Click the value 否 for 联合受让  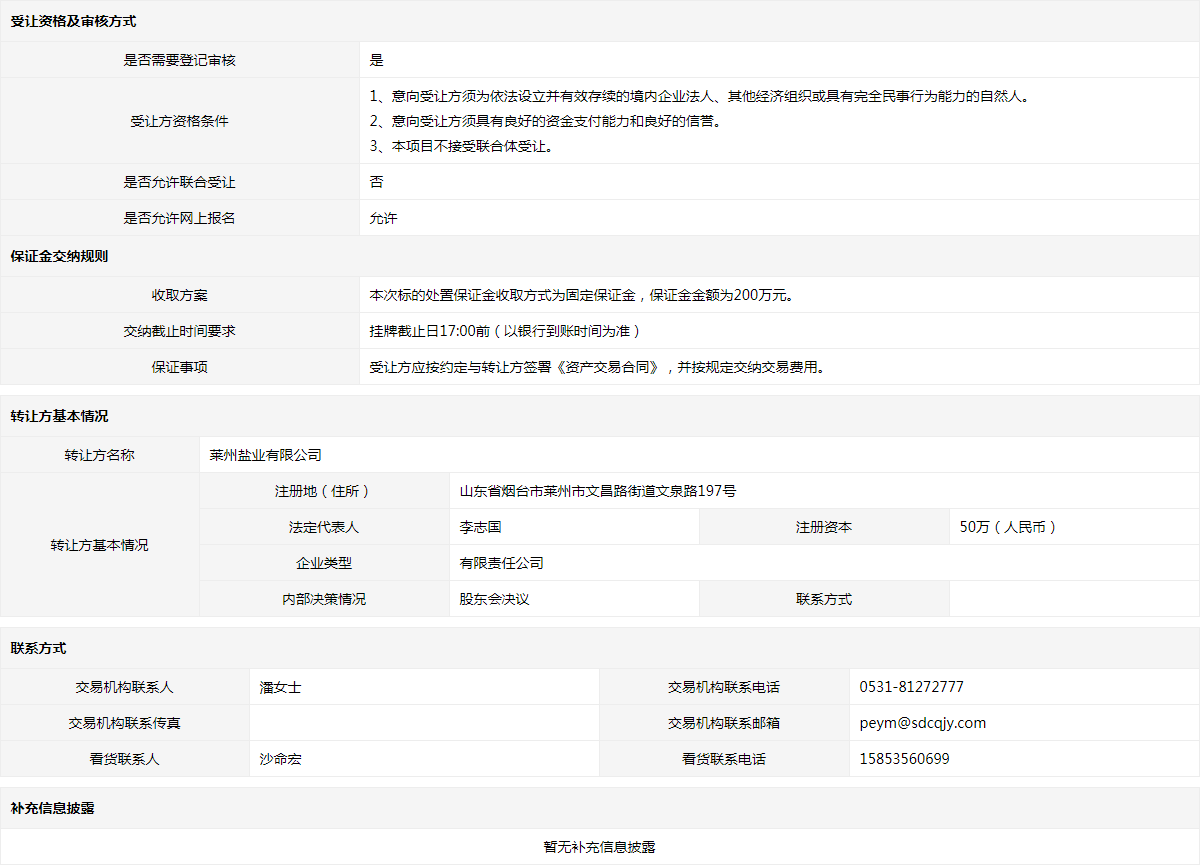point(376,182)
